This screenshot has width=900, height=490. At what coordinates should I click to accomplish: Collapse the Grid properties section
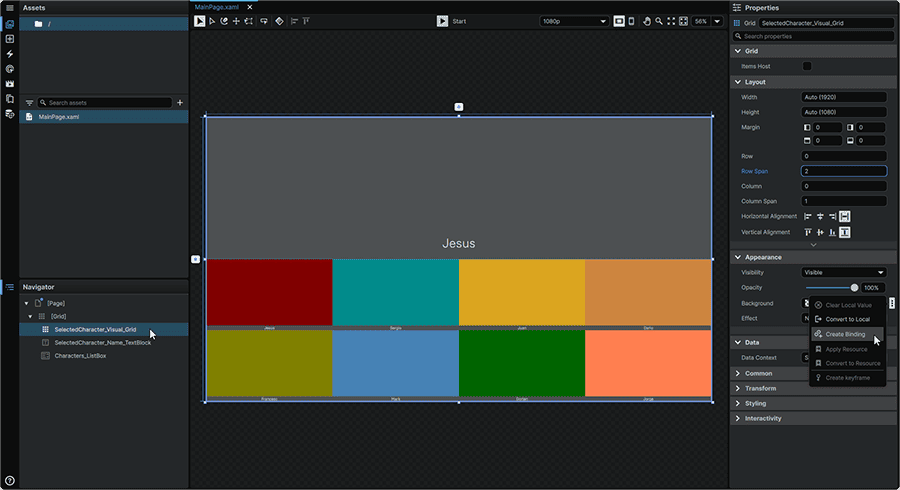tap(738, 51)
